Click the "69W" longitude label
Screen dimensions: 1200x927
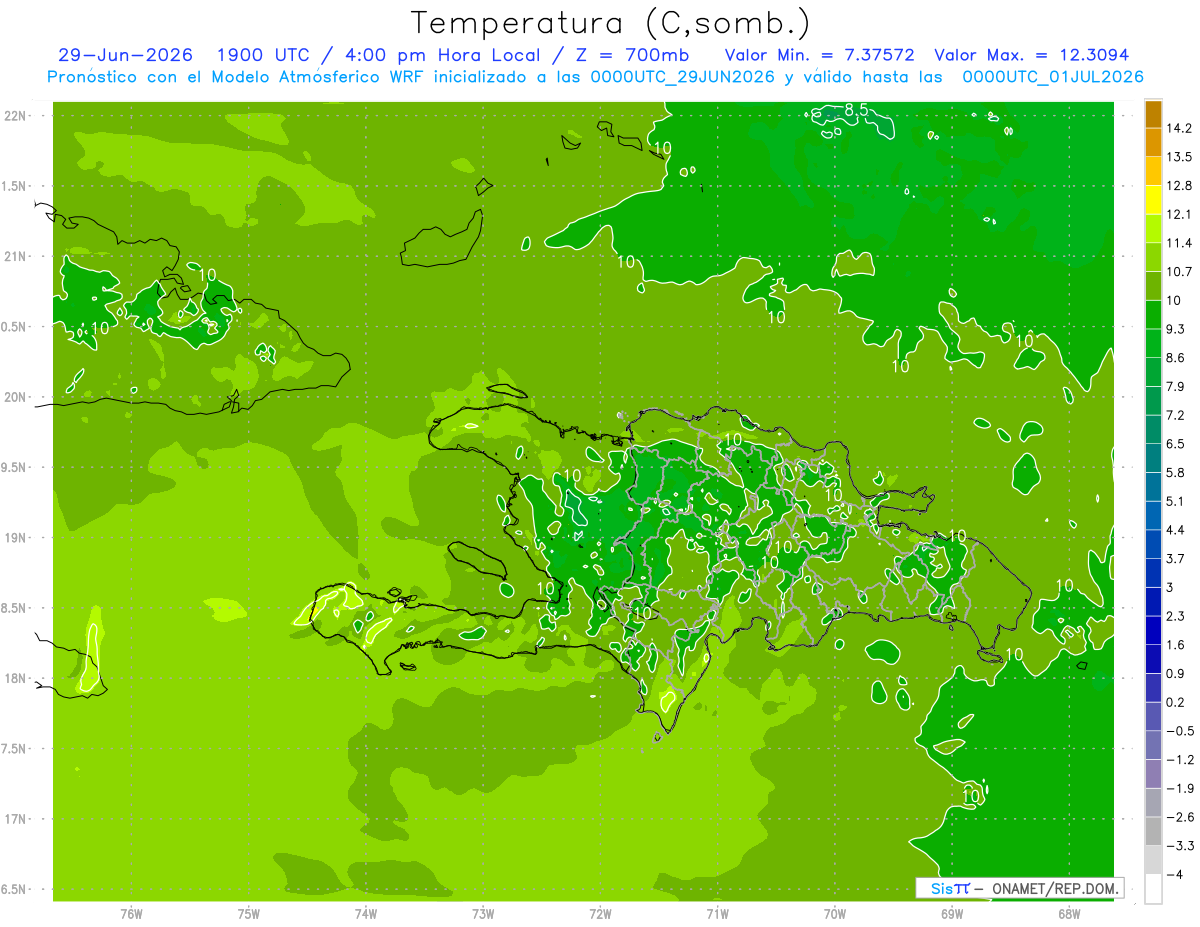952,913
